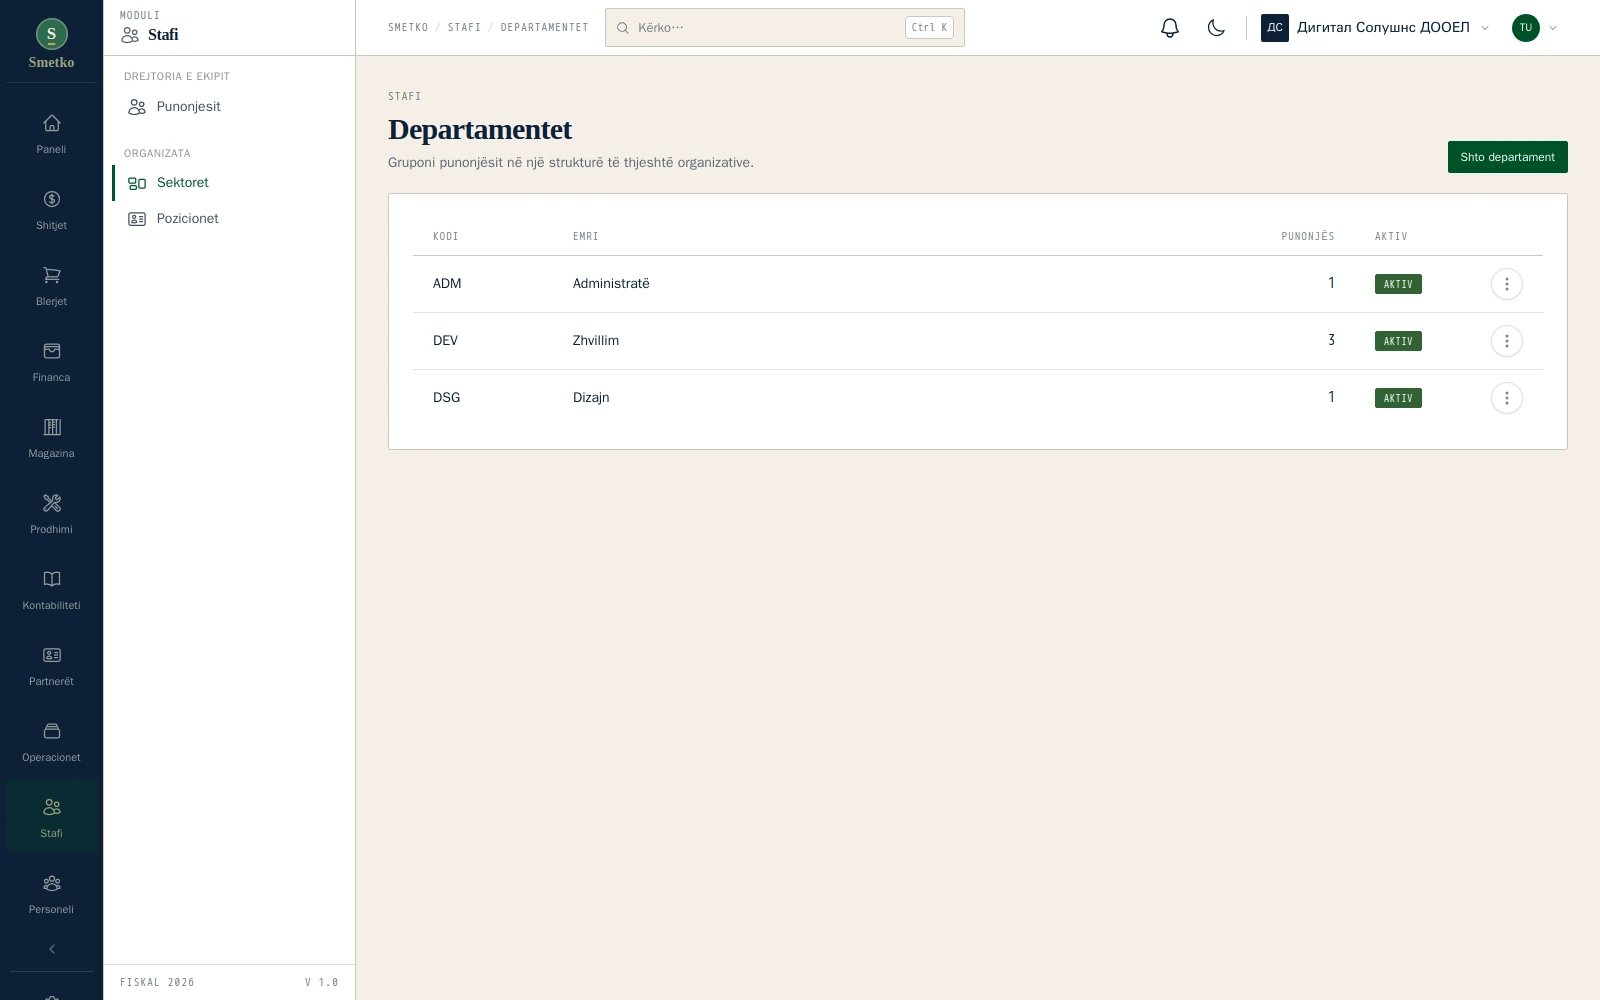
Task: Open the Paneli home icon
Action: pos(51,135)
